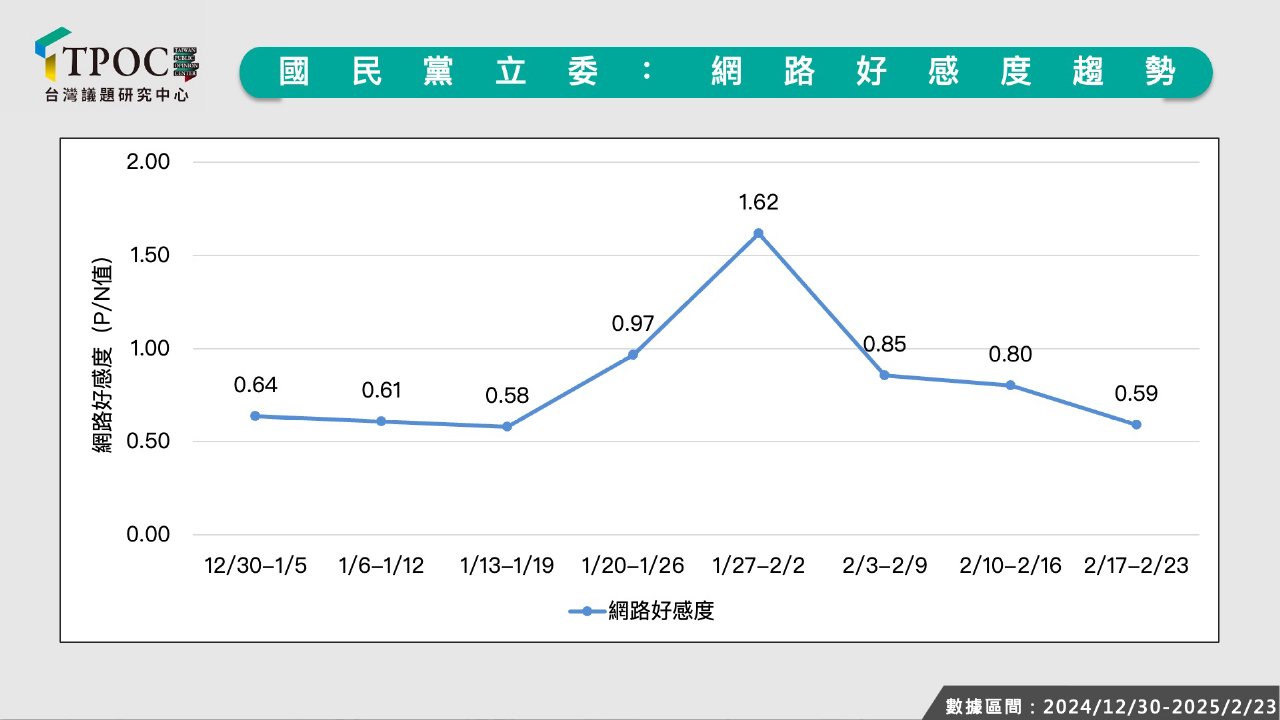Select the 0.58 data point marker
Screen dimensions: 1280x720
click(x=507, y=427)
